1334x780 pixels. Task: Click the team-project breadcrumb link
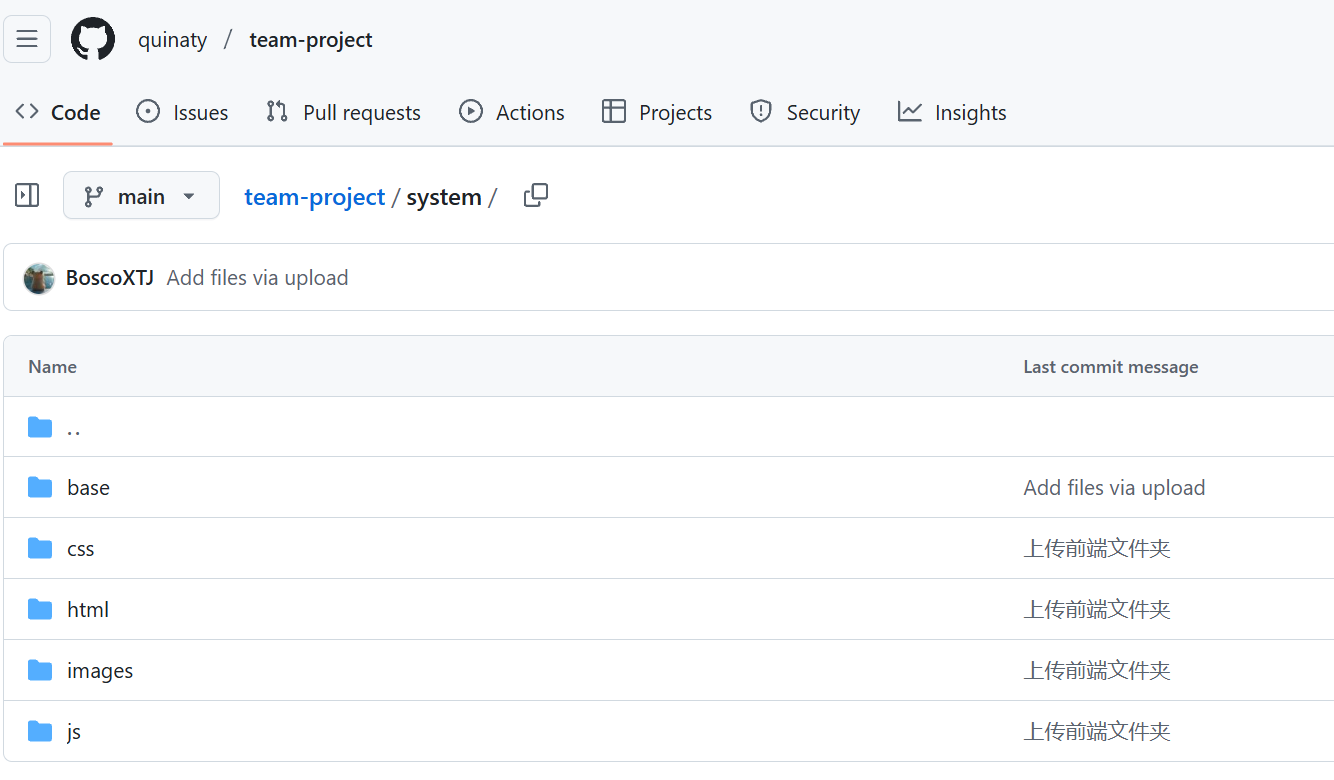point(314,197)
